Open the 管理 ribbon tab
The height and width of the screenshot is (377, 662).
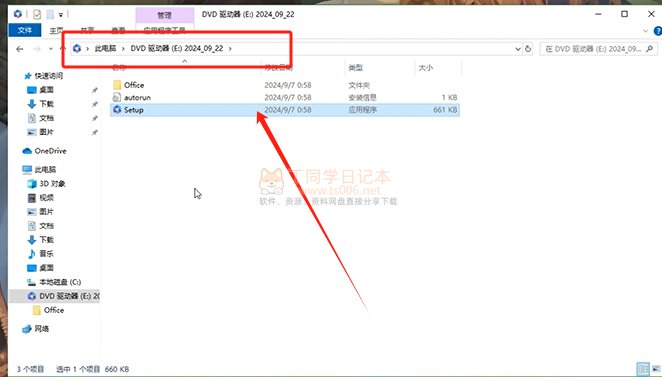pos(165,15)
